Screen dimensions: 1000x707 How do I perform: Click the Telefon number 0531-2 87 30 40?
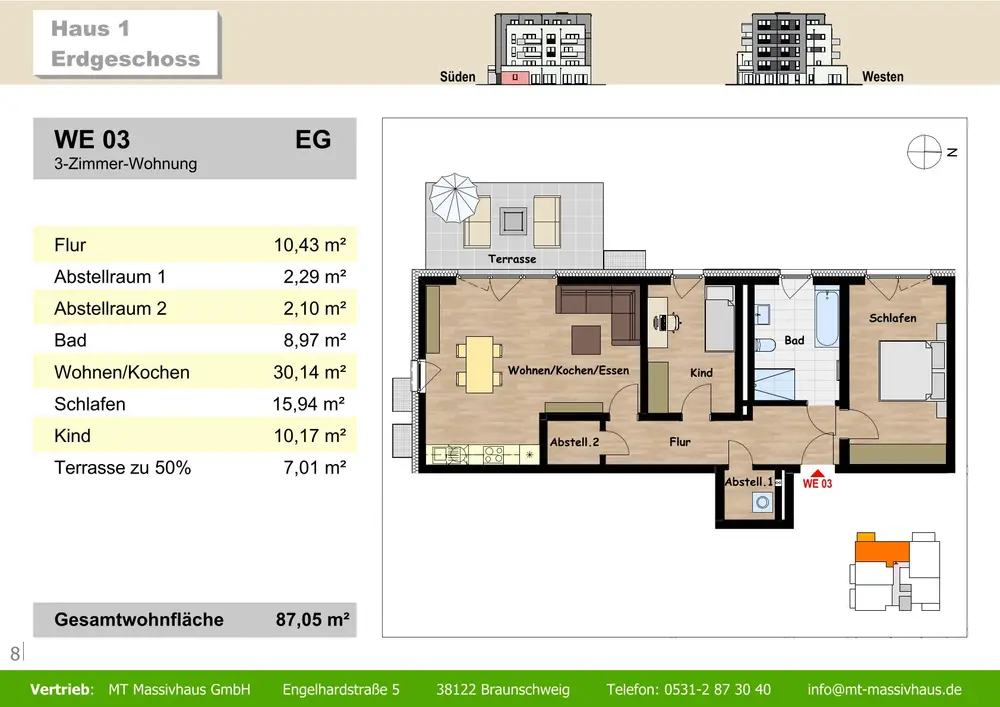[688, 689]
